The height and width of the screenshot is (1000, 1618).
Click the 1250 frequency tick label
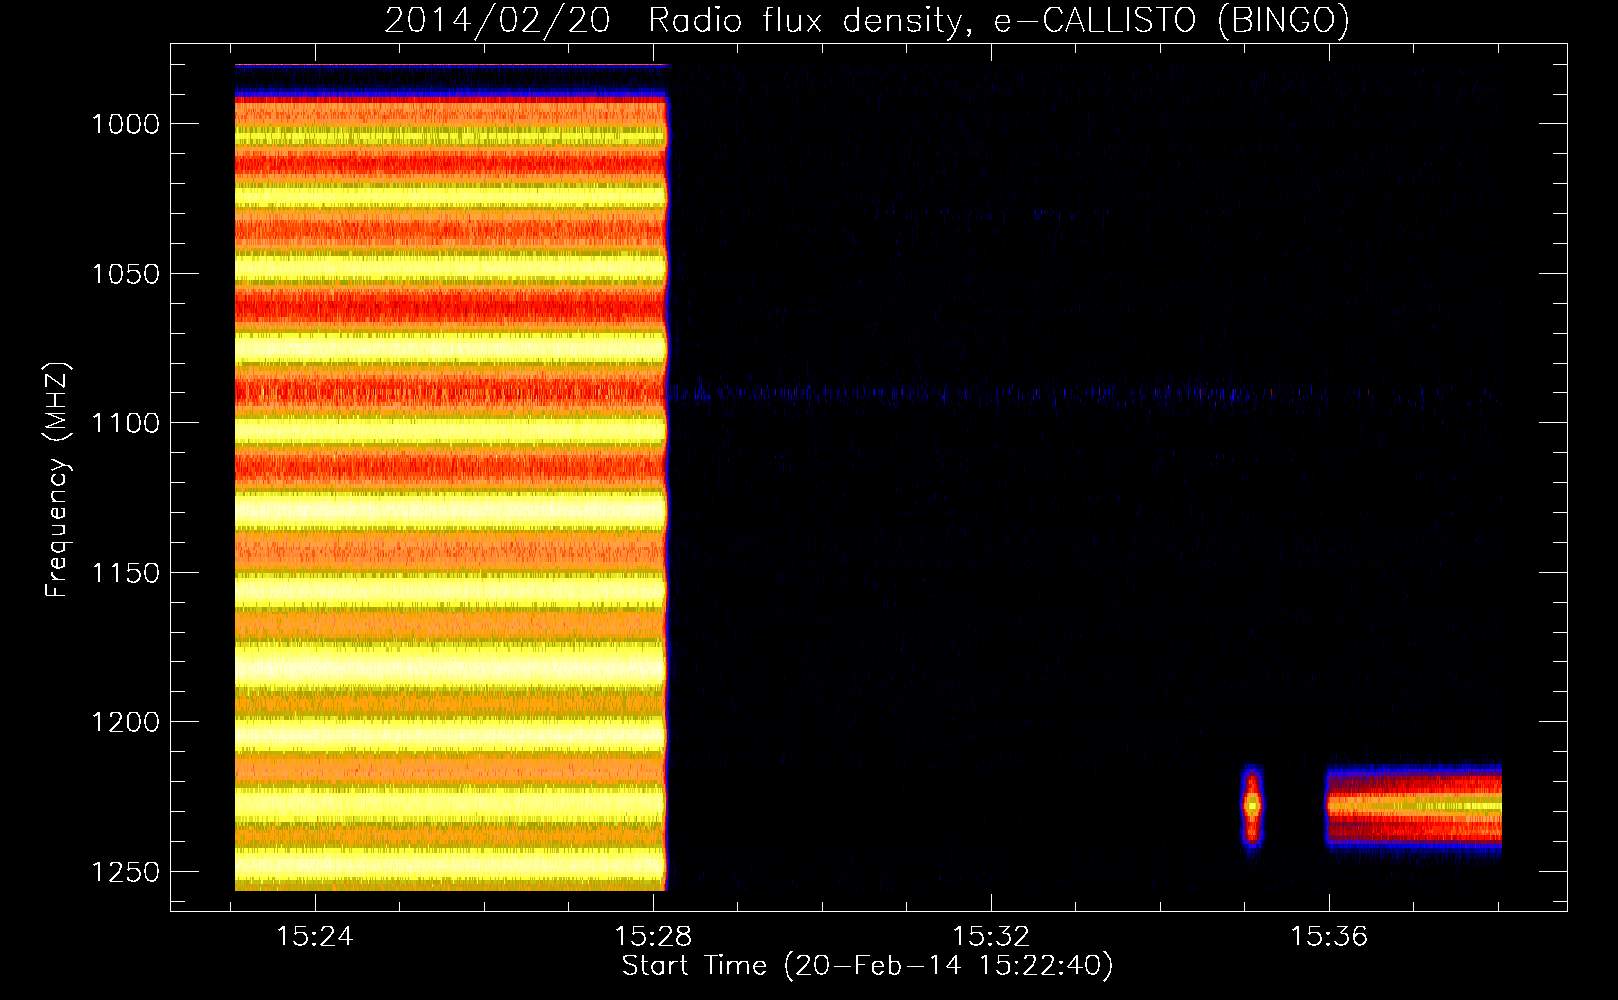(x=125, y=872)
